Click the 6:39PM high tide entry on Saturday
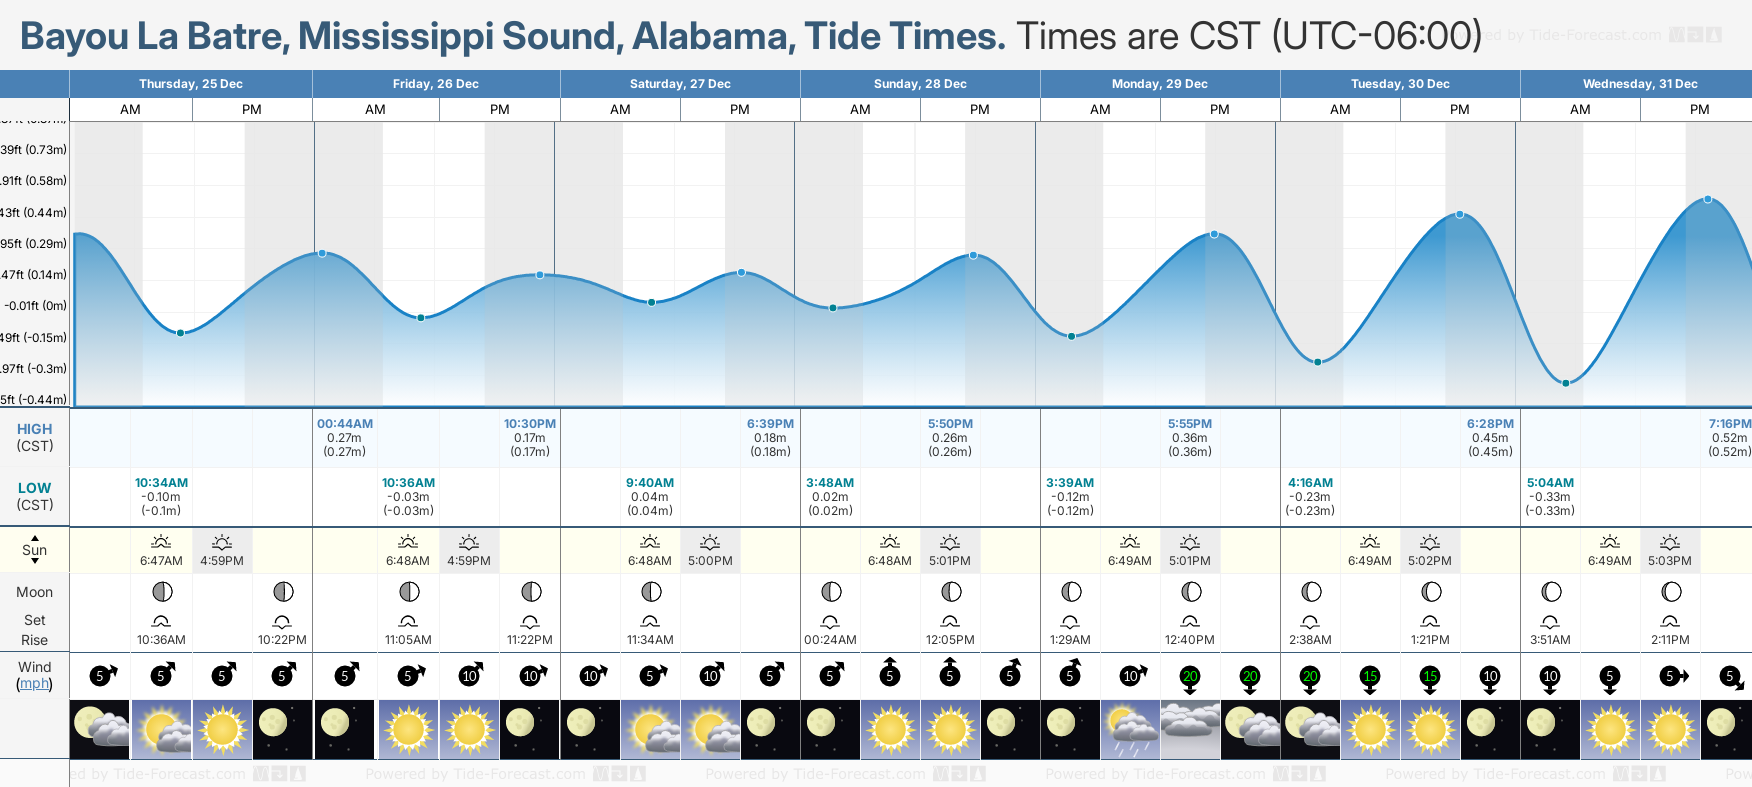 coord(770,424)
